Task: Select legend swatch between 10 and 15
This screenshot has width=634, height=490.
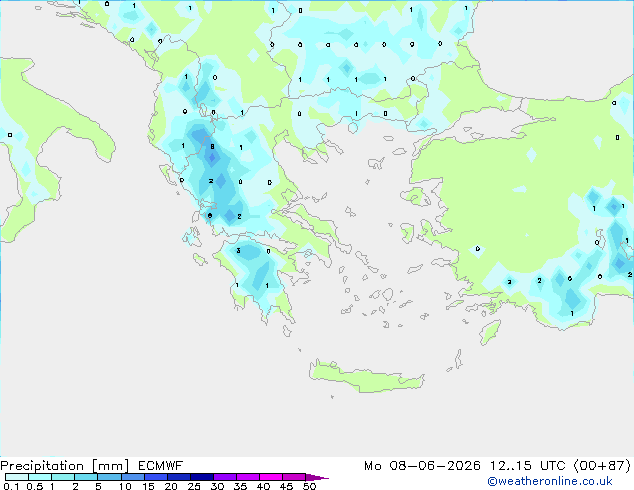Action: (x=132, y=477)
